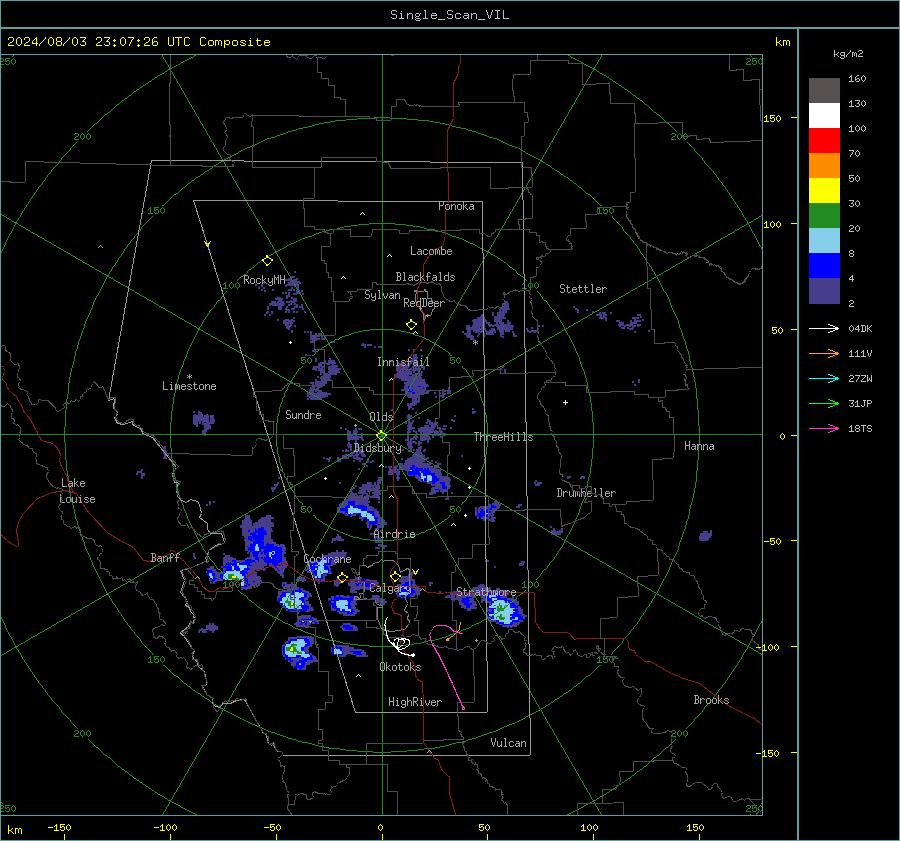Click the Strathmore town label
Image resolution: width=900 pixels, height=841 pixels.
pyautogui.click(x=486, y=591)
